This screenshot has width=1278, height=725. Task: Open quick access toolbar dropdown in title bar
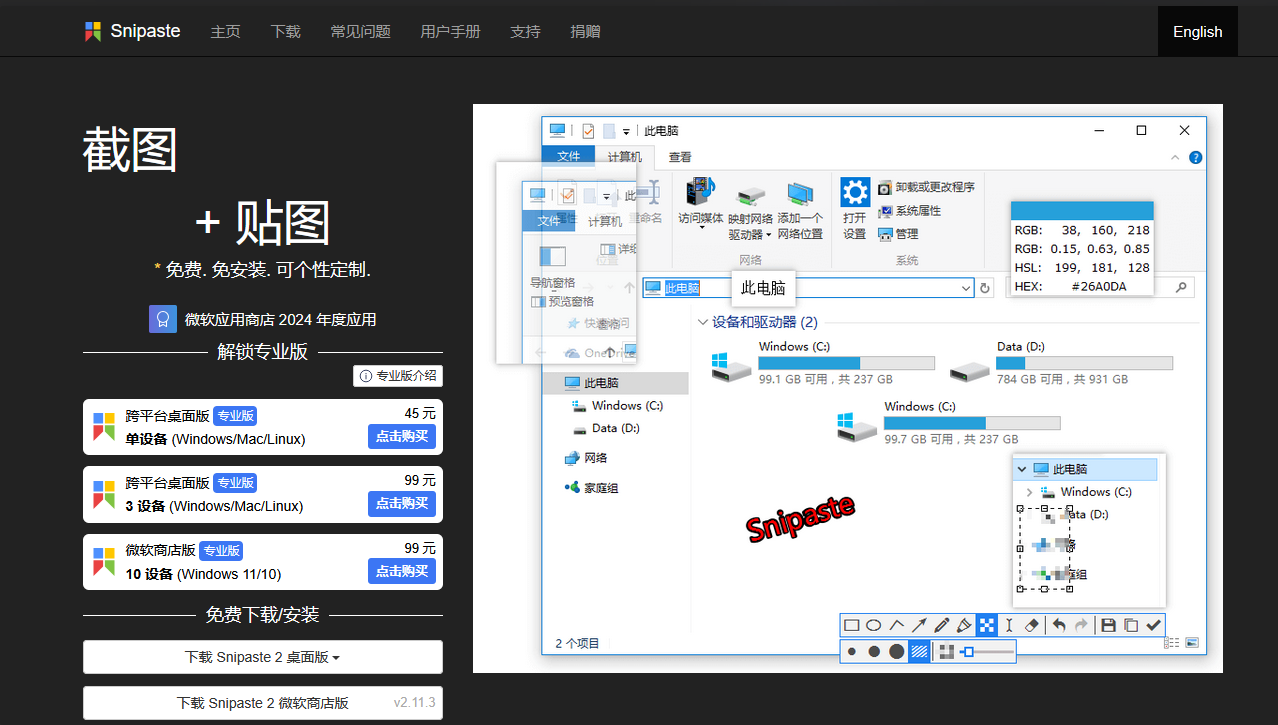coord(626,131)
